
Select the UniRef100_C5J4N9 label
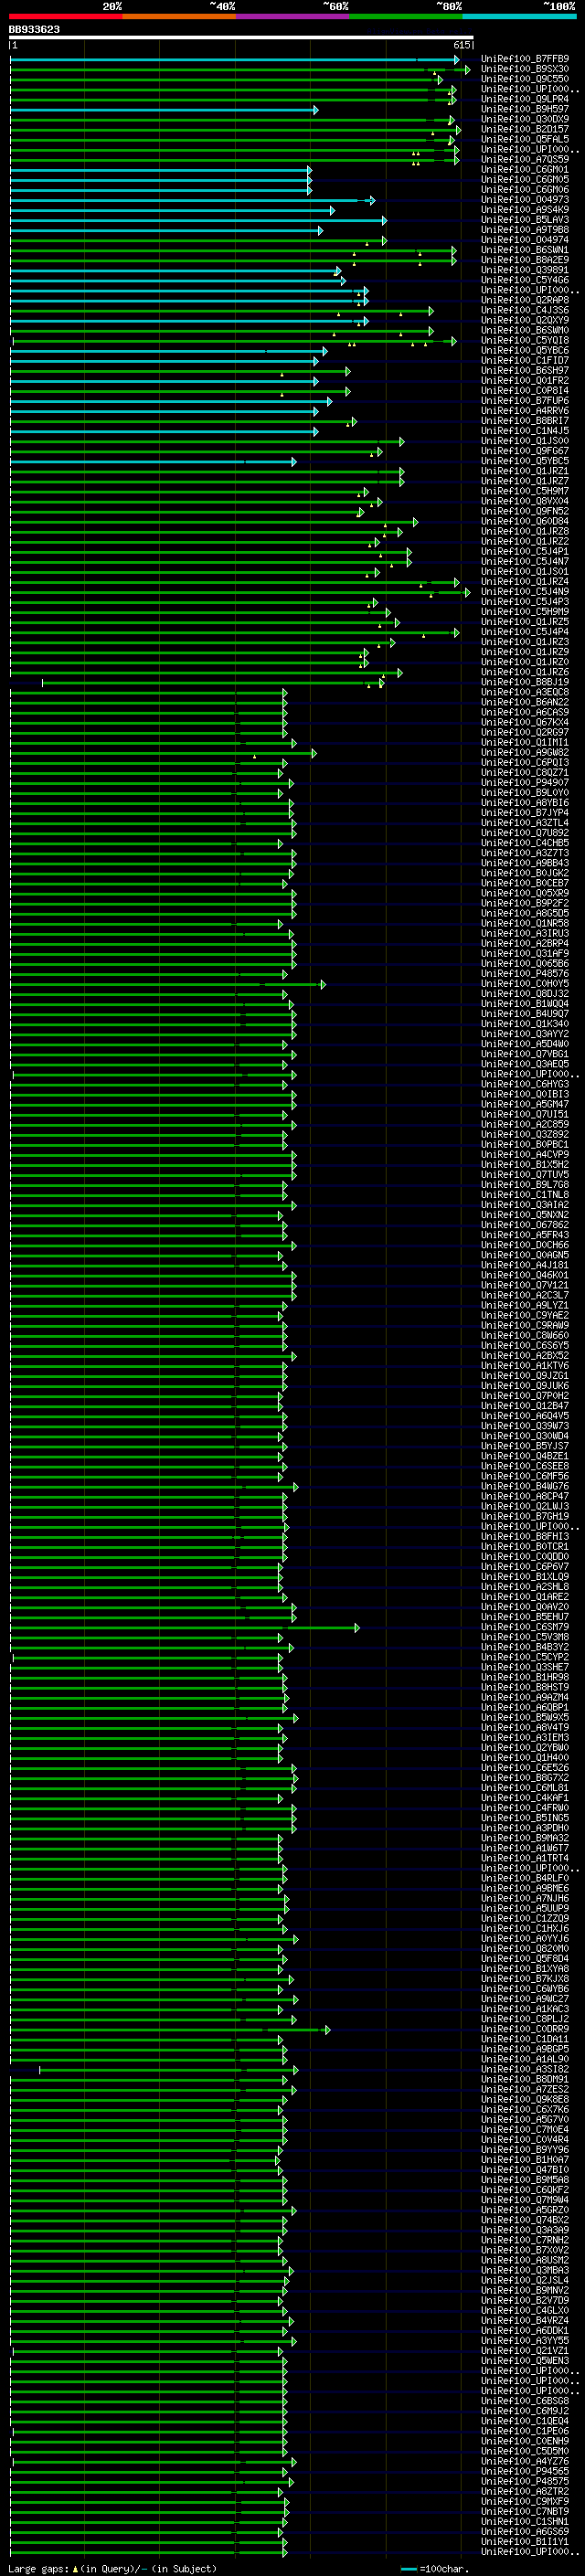point(525,592)
